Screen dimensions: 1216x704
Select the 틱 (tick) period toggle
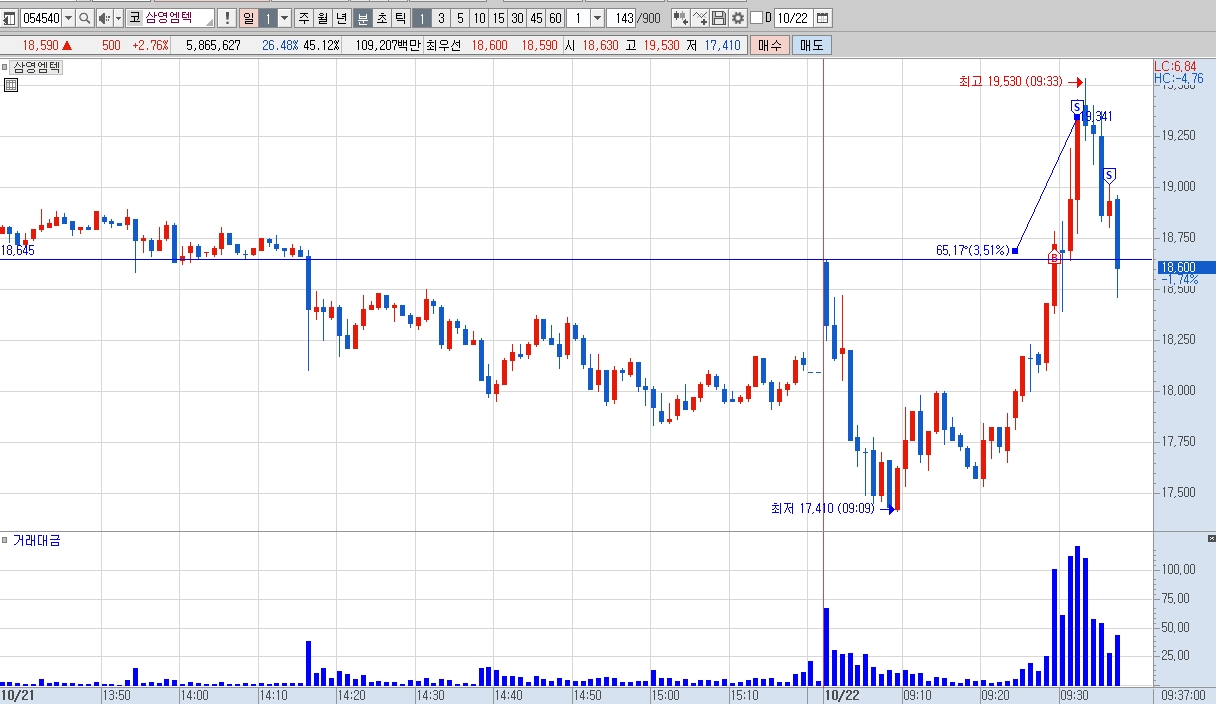click(399, 18)
